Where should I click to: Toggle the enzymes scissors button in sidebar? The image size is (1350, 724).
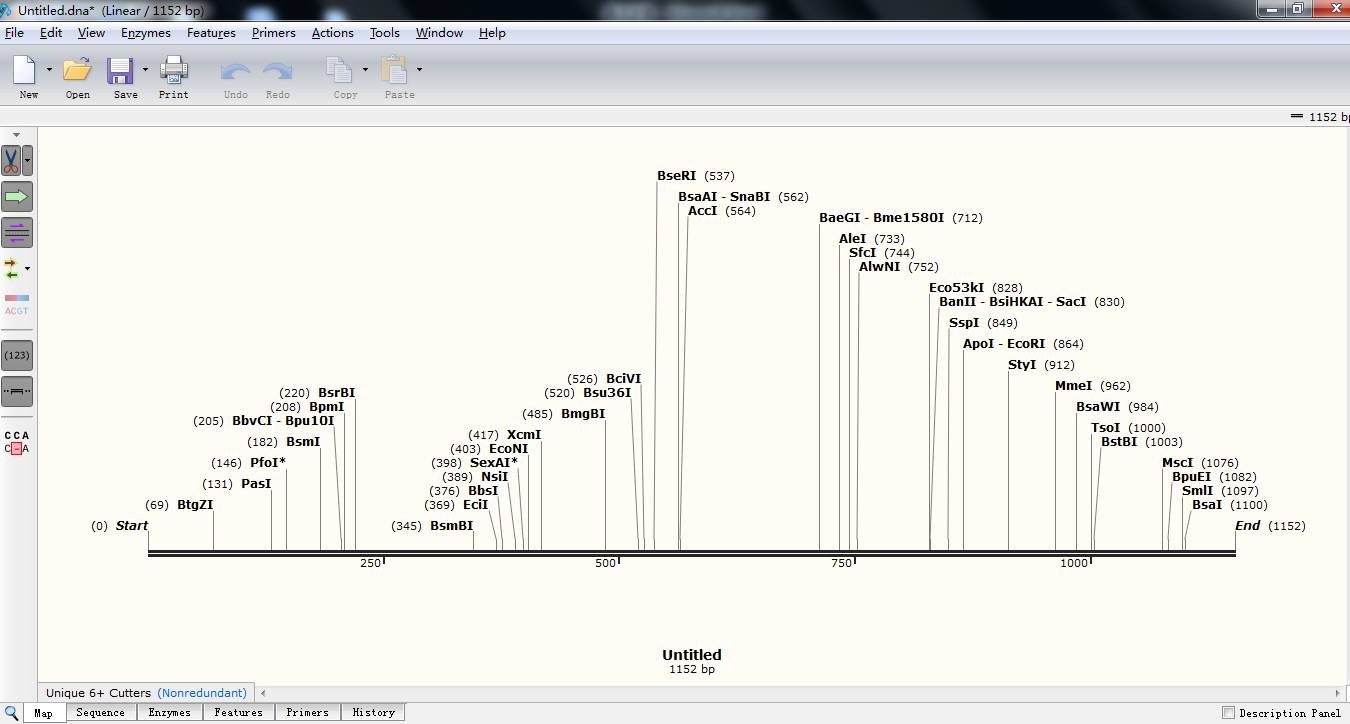point(11,160)
